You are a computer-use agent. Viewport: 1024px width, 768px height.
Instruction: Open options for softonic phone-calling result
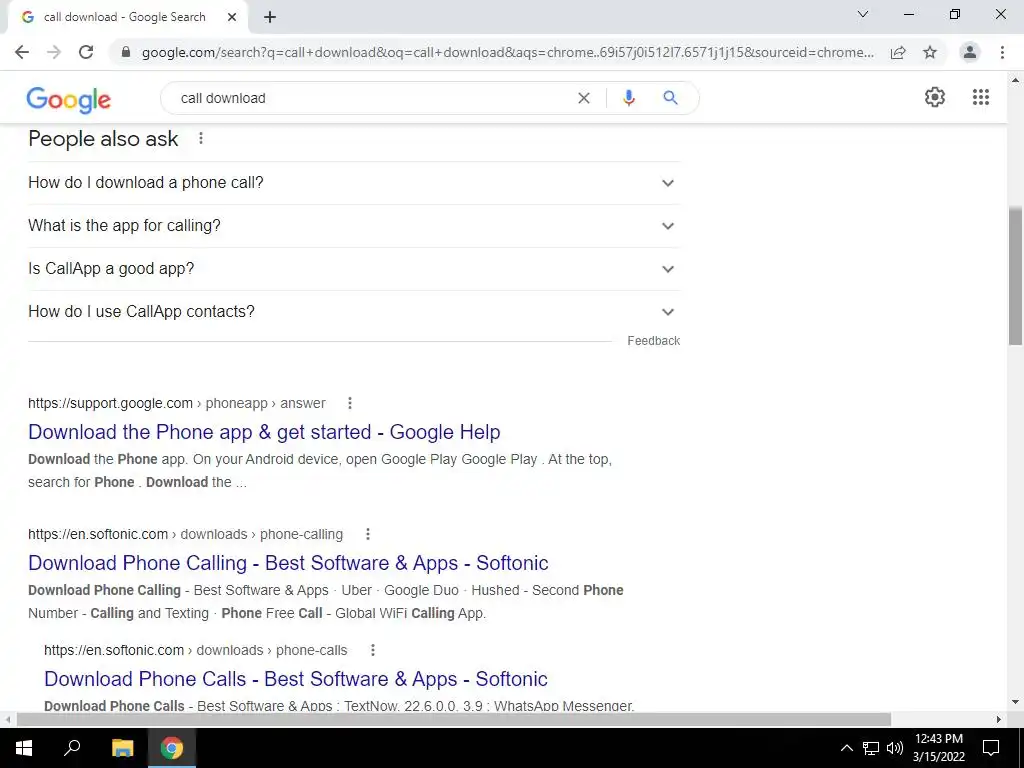[x=368, y=534]
